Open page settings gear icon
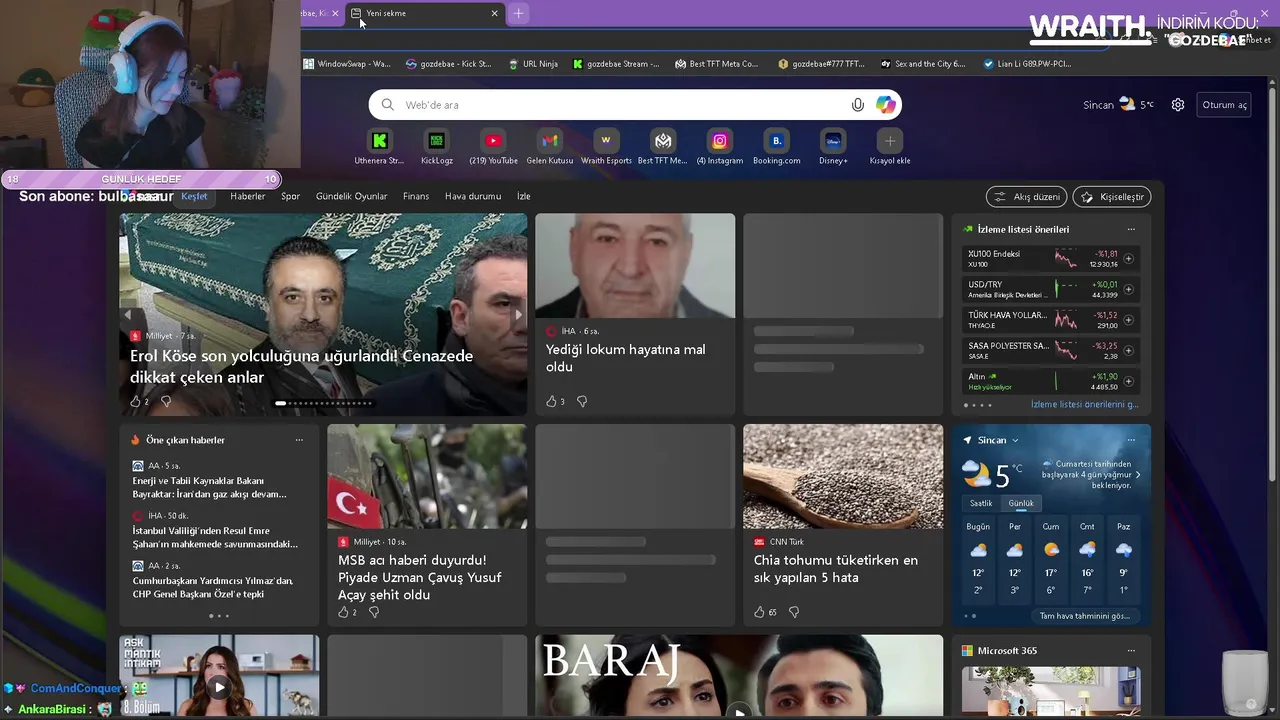Screen dimensions: 1280x720 click(1178, 105)
